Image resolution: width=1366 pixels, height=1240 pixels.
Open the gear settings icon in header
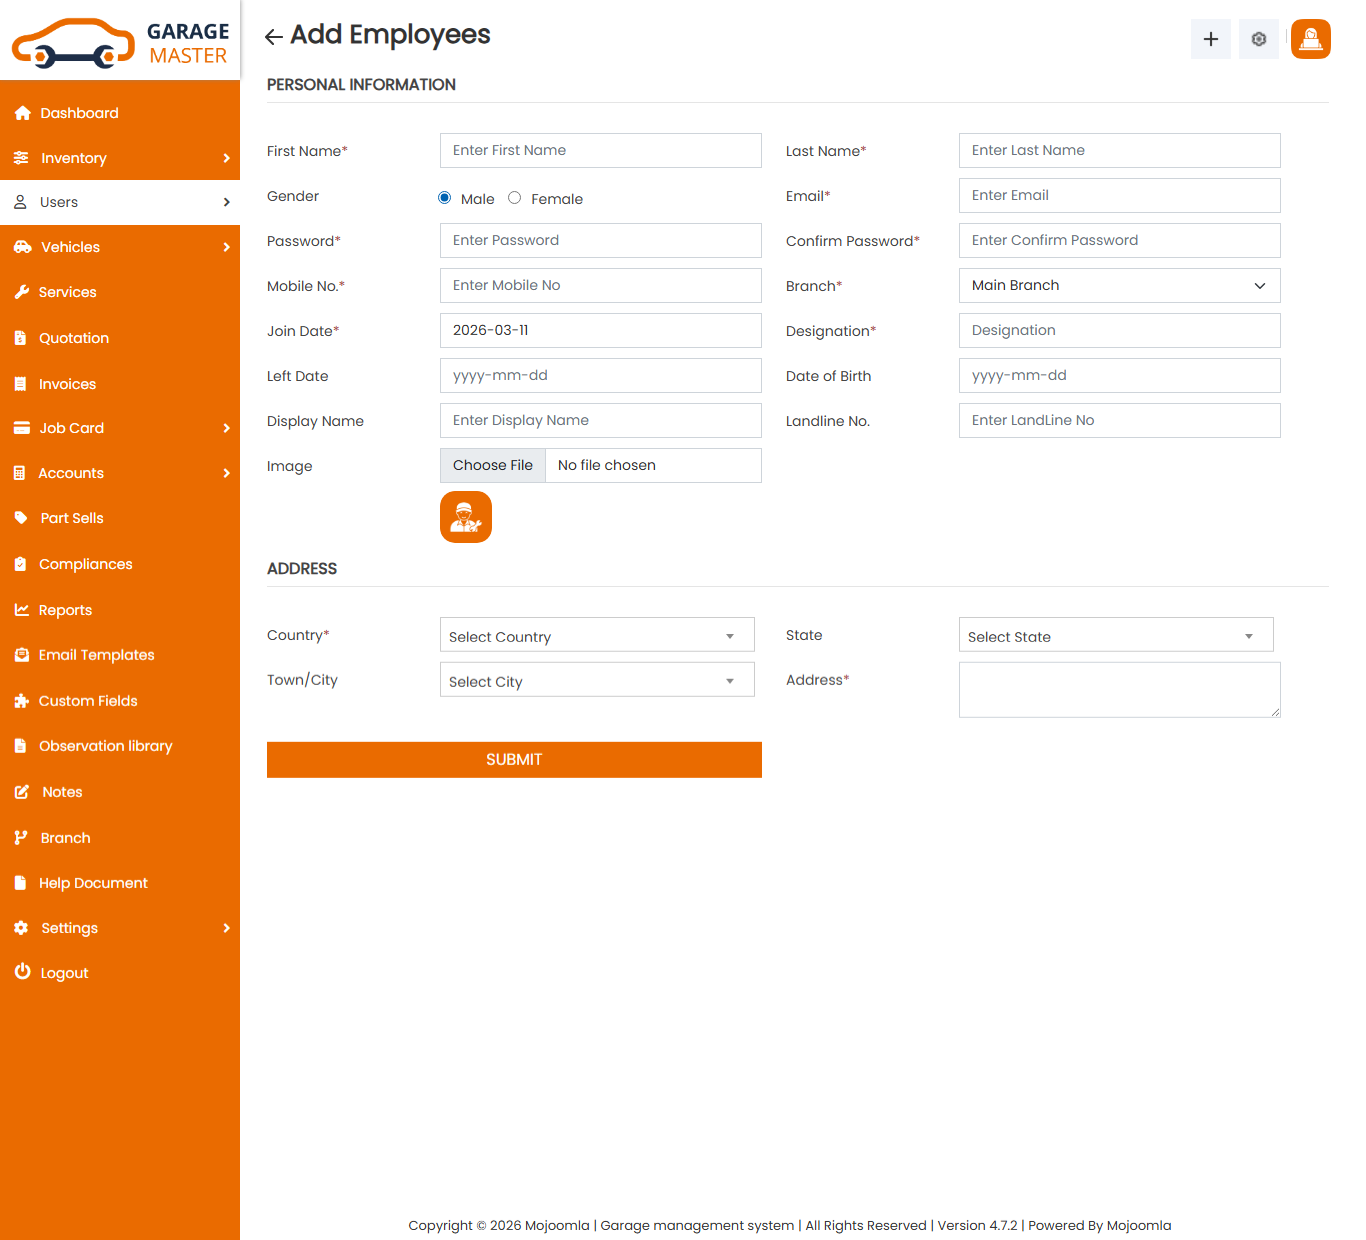coord(1258,39)
